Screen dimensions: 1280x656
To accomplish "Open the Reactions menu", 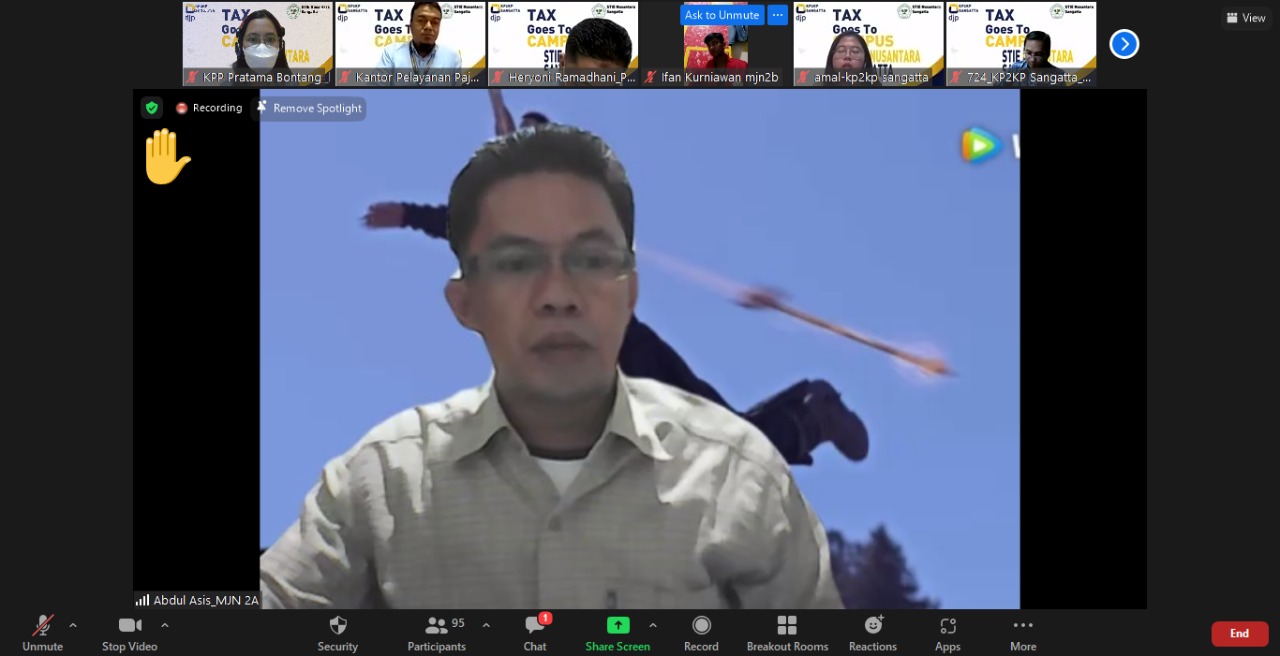I will coord(873,626).
